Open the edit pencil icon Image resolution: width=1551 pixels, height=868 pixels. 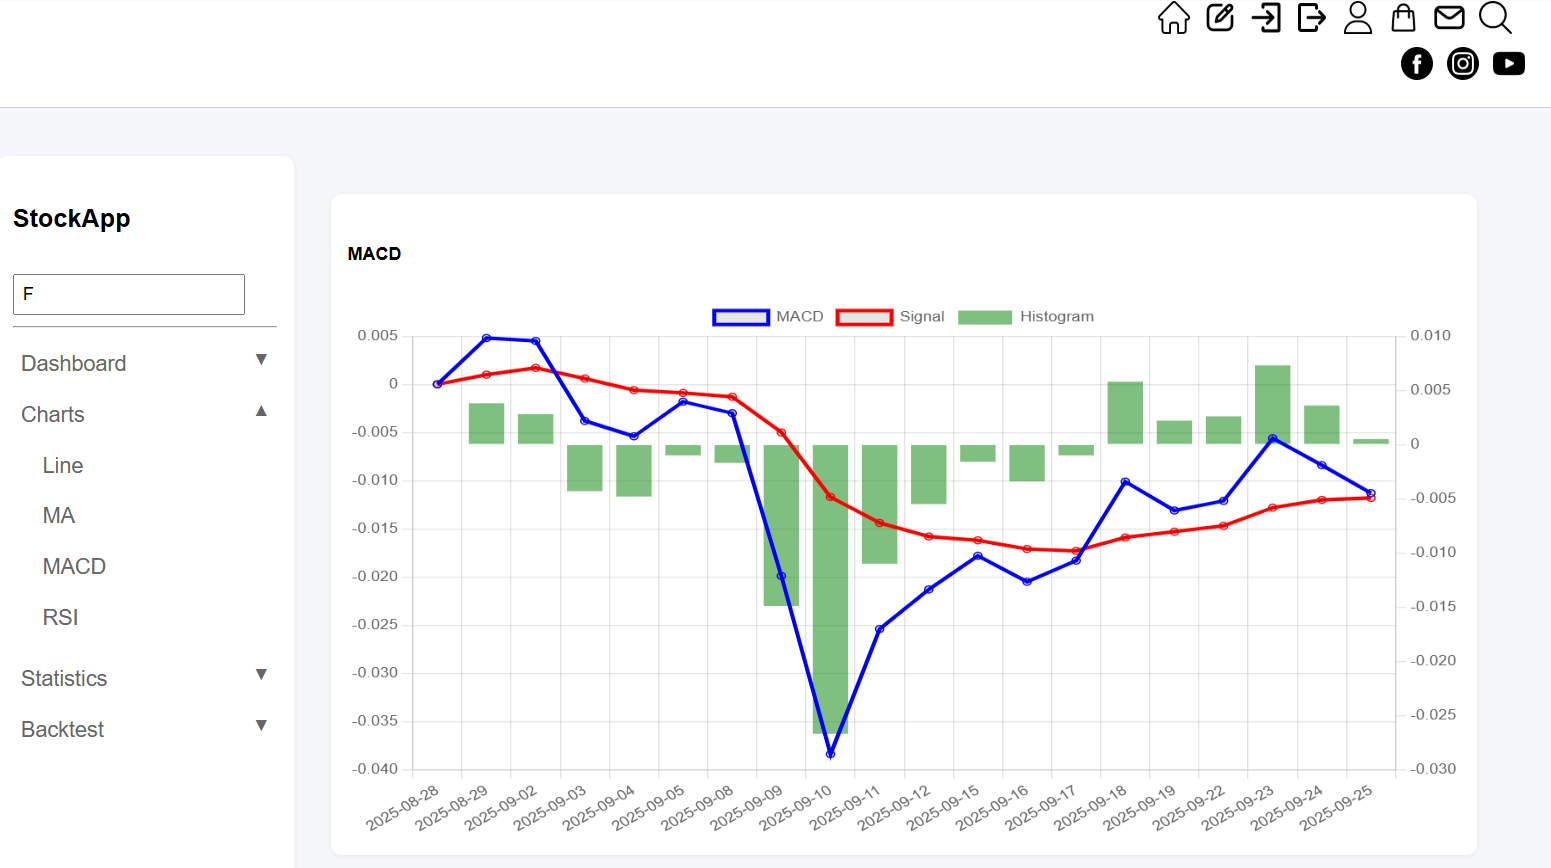[x=1220, y=18]
